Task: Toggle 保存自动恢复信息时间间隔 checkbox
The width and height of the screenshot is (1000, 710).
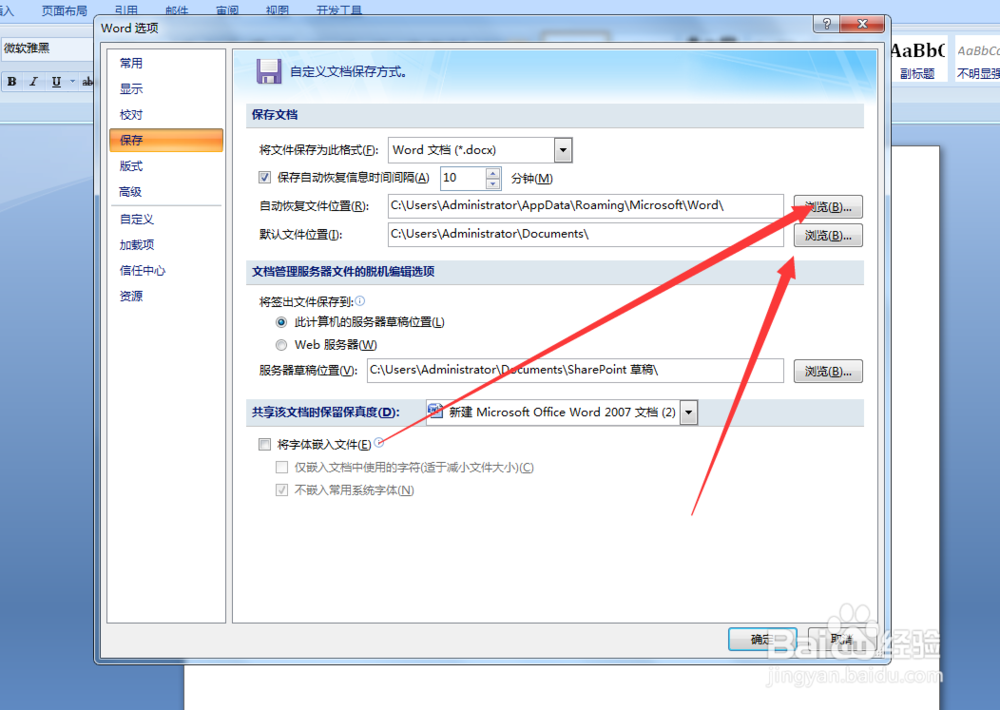Action: click(265, 177)
